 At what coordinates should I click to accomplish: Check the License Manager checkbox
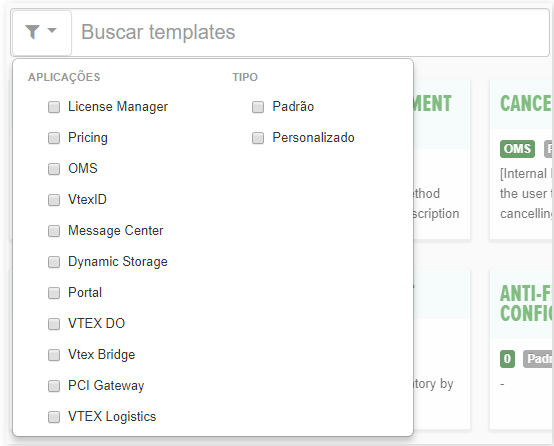(x=54, y=107)
